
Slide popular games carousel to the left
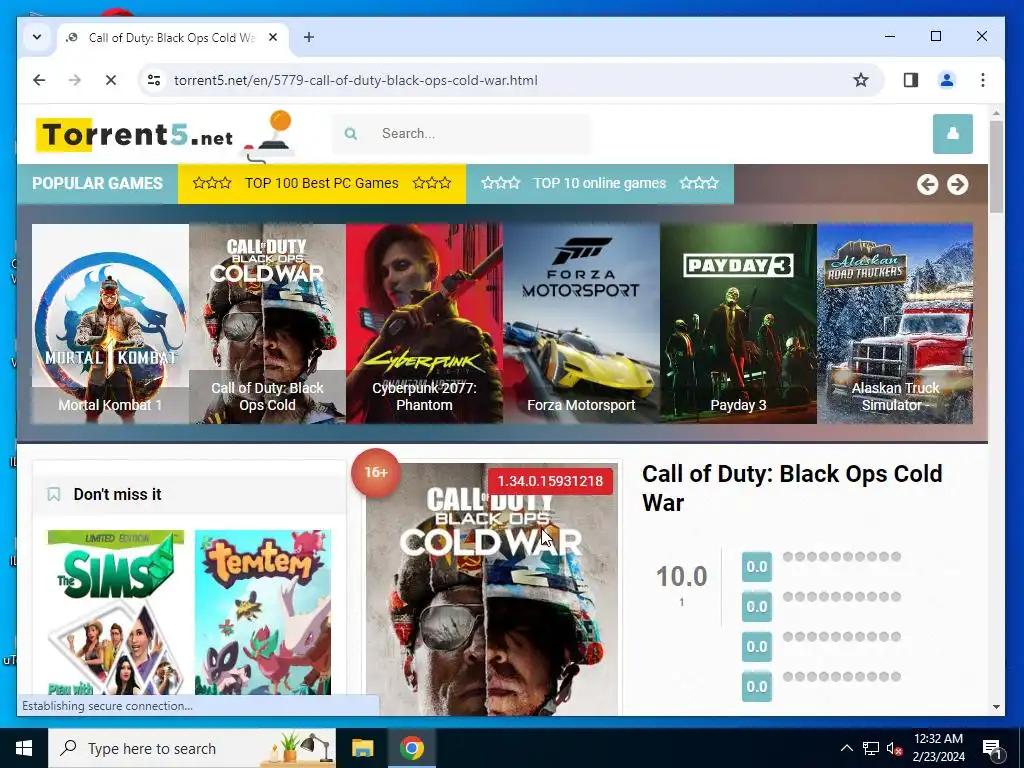pyautogui.click(x=927, y=184)
